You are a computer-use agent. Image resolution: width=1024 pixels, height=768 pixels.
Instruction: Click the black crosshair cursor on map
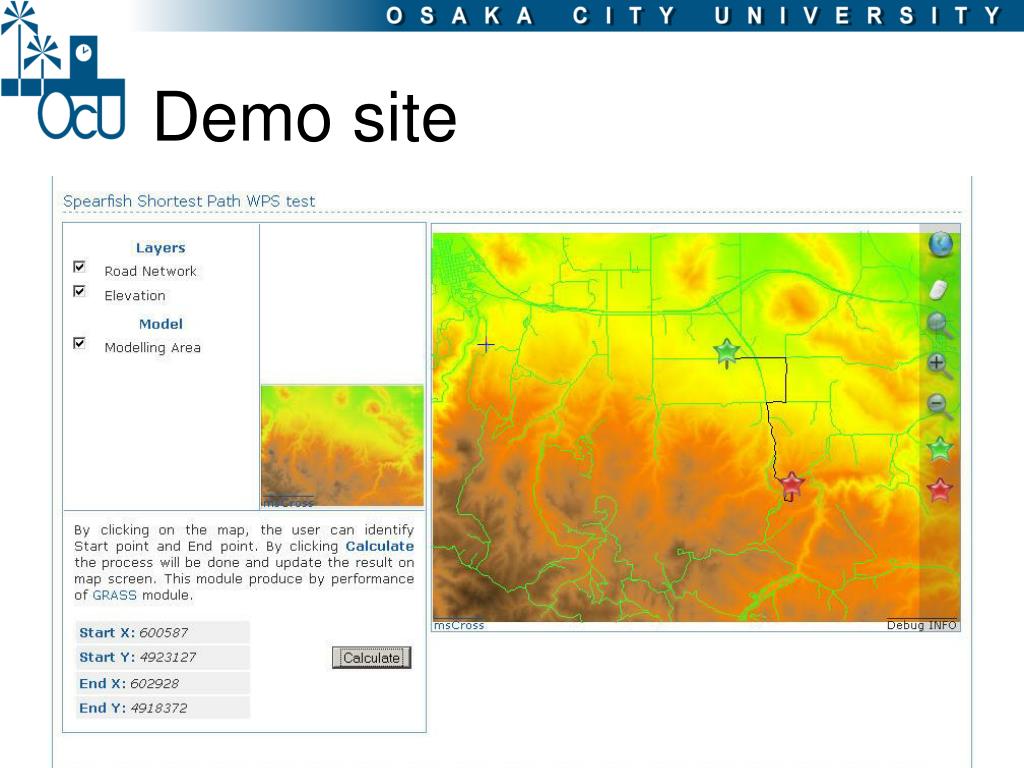click(486, 345)
